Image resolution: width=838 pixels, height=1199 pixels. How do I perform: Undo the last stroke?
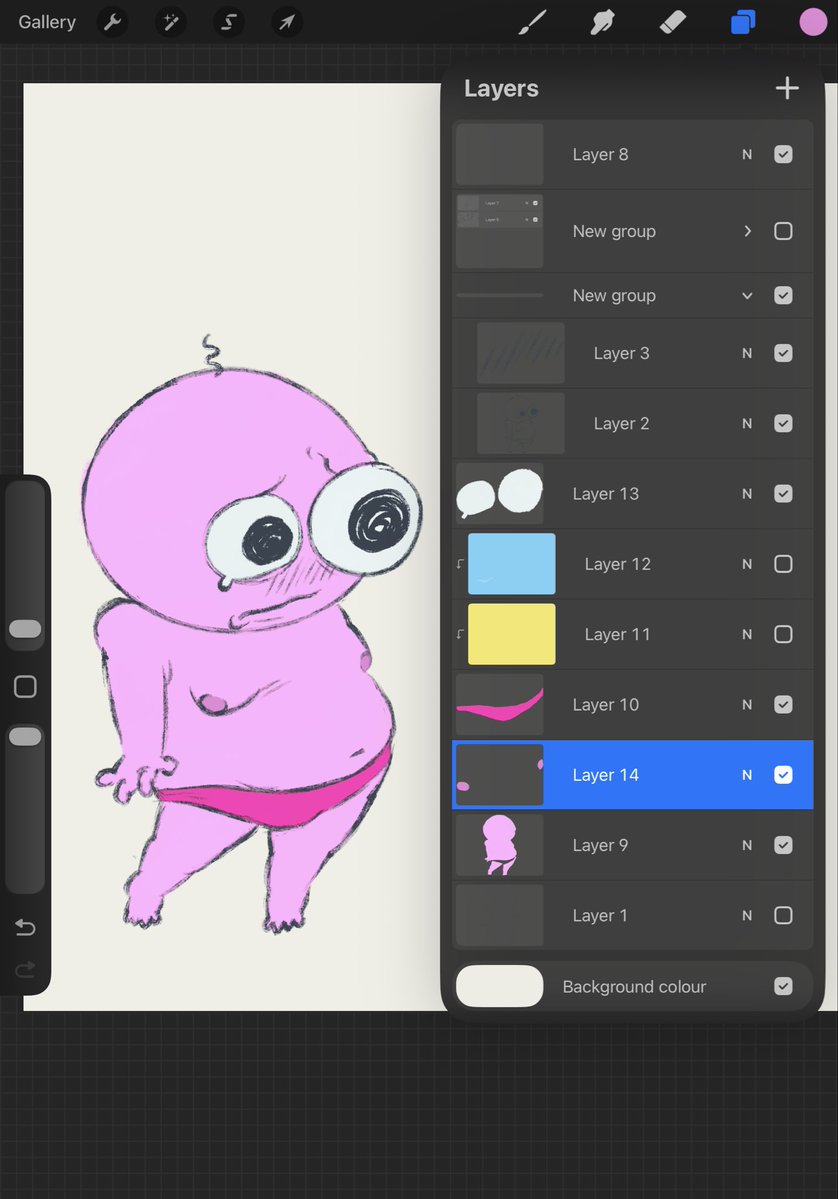pyautogui.click(x=25, y=928)
